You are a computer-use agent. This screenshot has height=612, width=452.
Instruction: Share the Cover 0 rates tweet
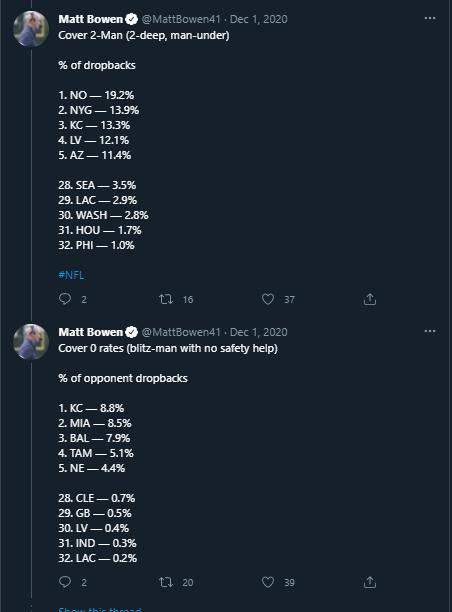pyautogui.click(x=370, y=582)
